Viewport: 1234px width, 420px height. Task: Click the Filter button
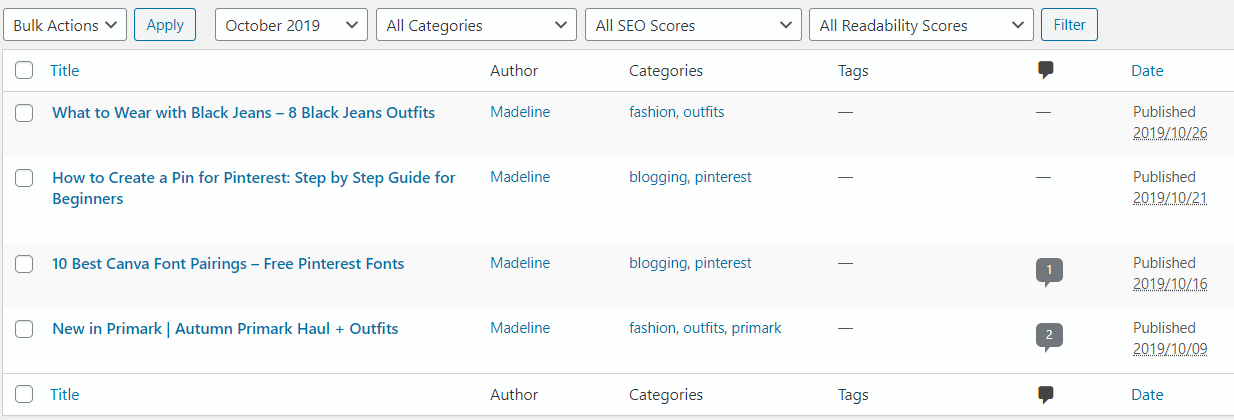pyautogui.click(x=1069, y=25)
